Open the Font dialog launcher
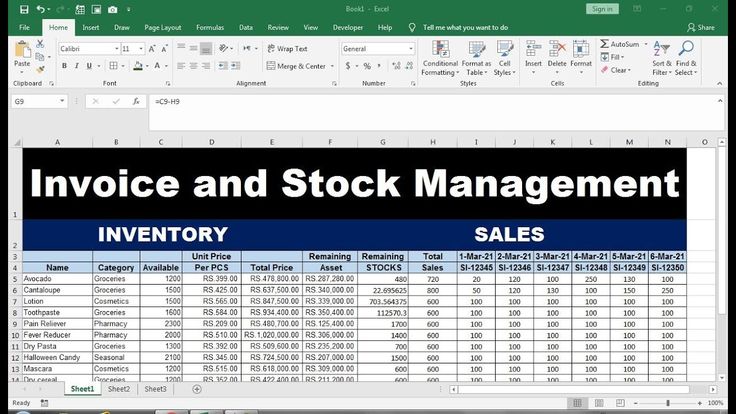 168,84
